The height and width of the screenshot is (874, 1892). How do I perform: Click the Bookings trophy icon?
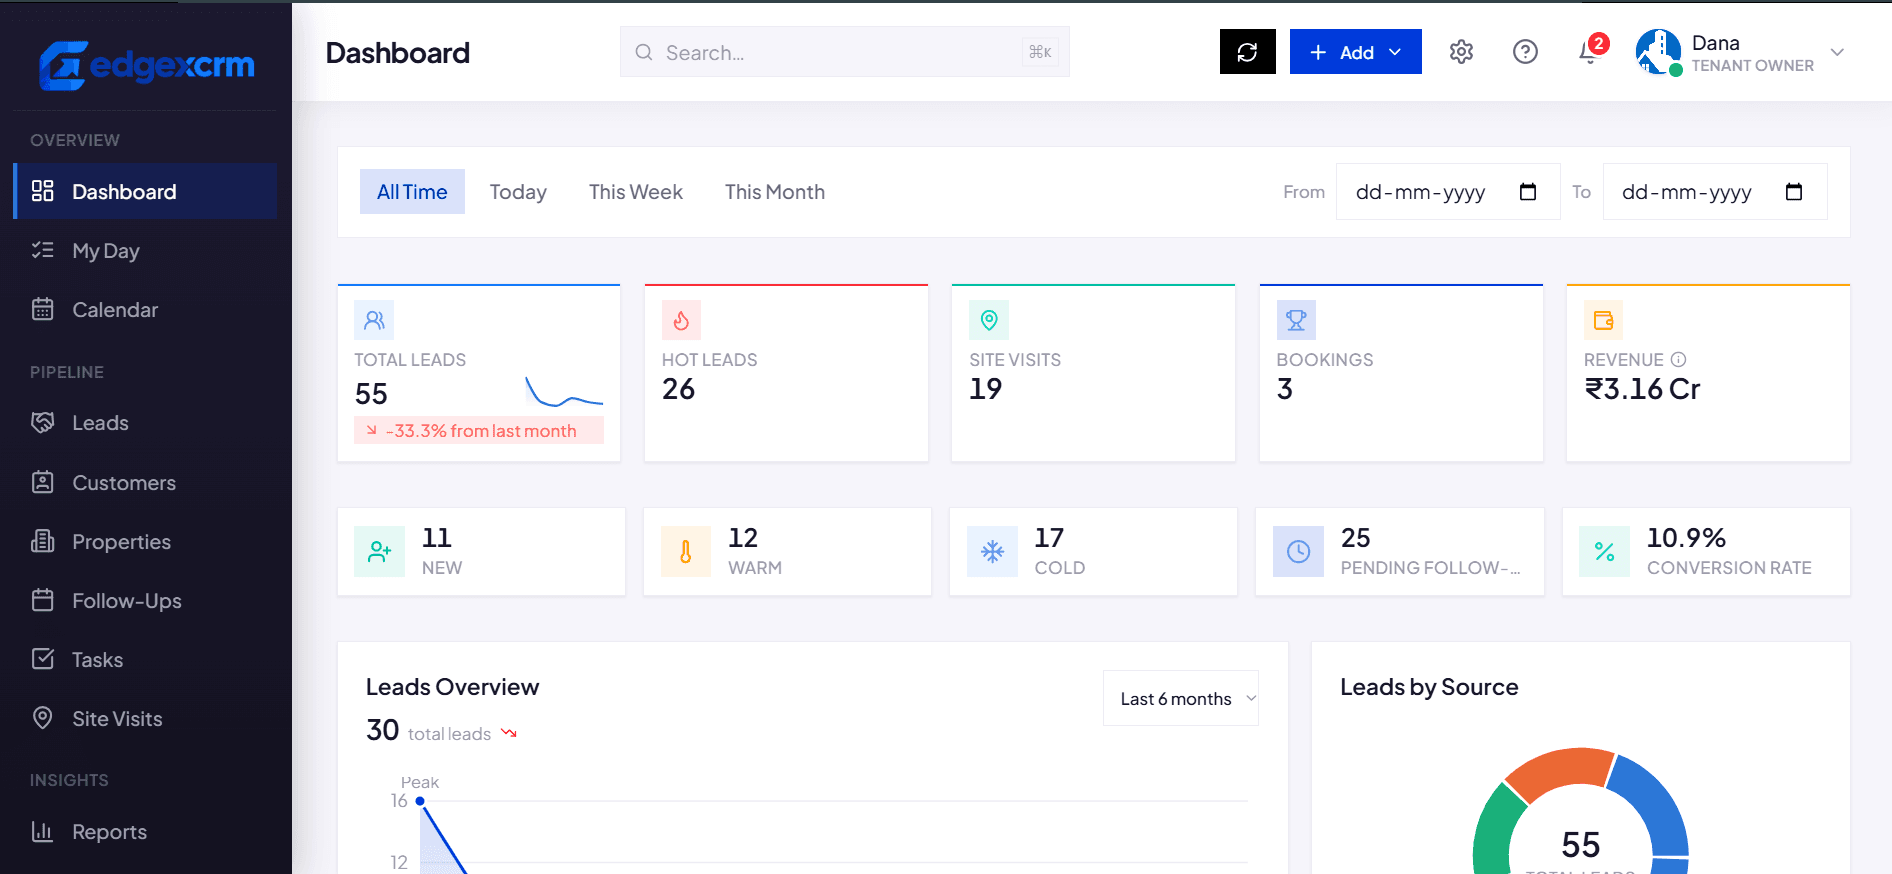1296,320
